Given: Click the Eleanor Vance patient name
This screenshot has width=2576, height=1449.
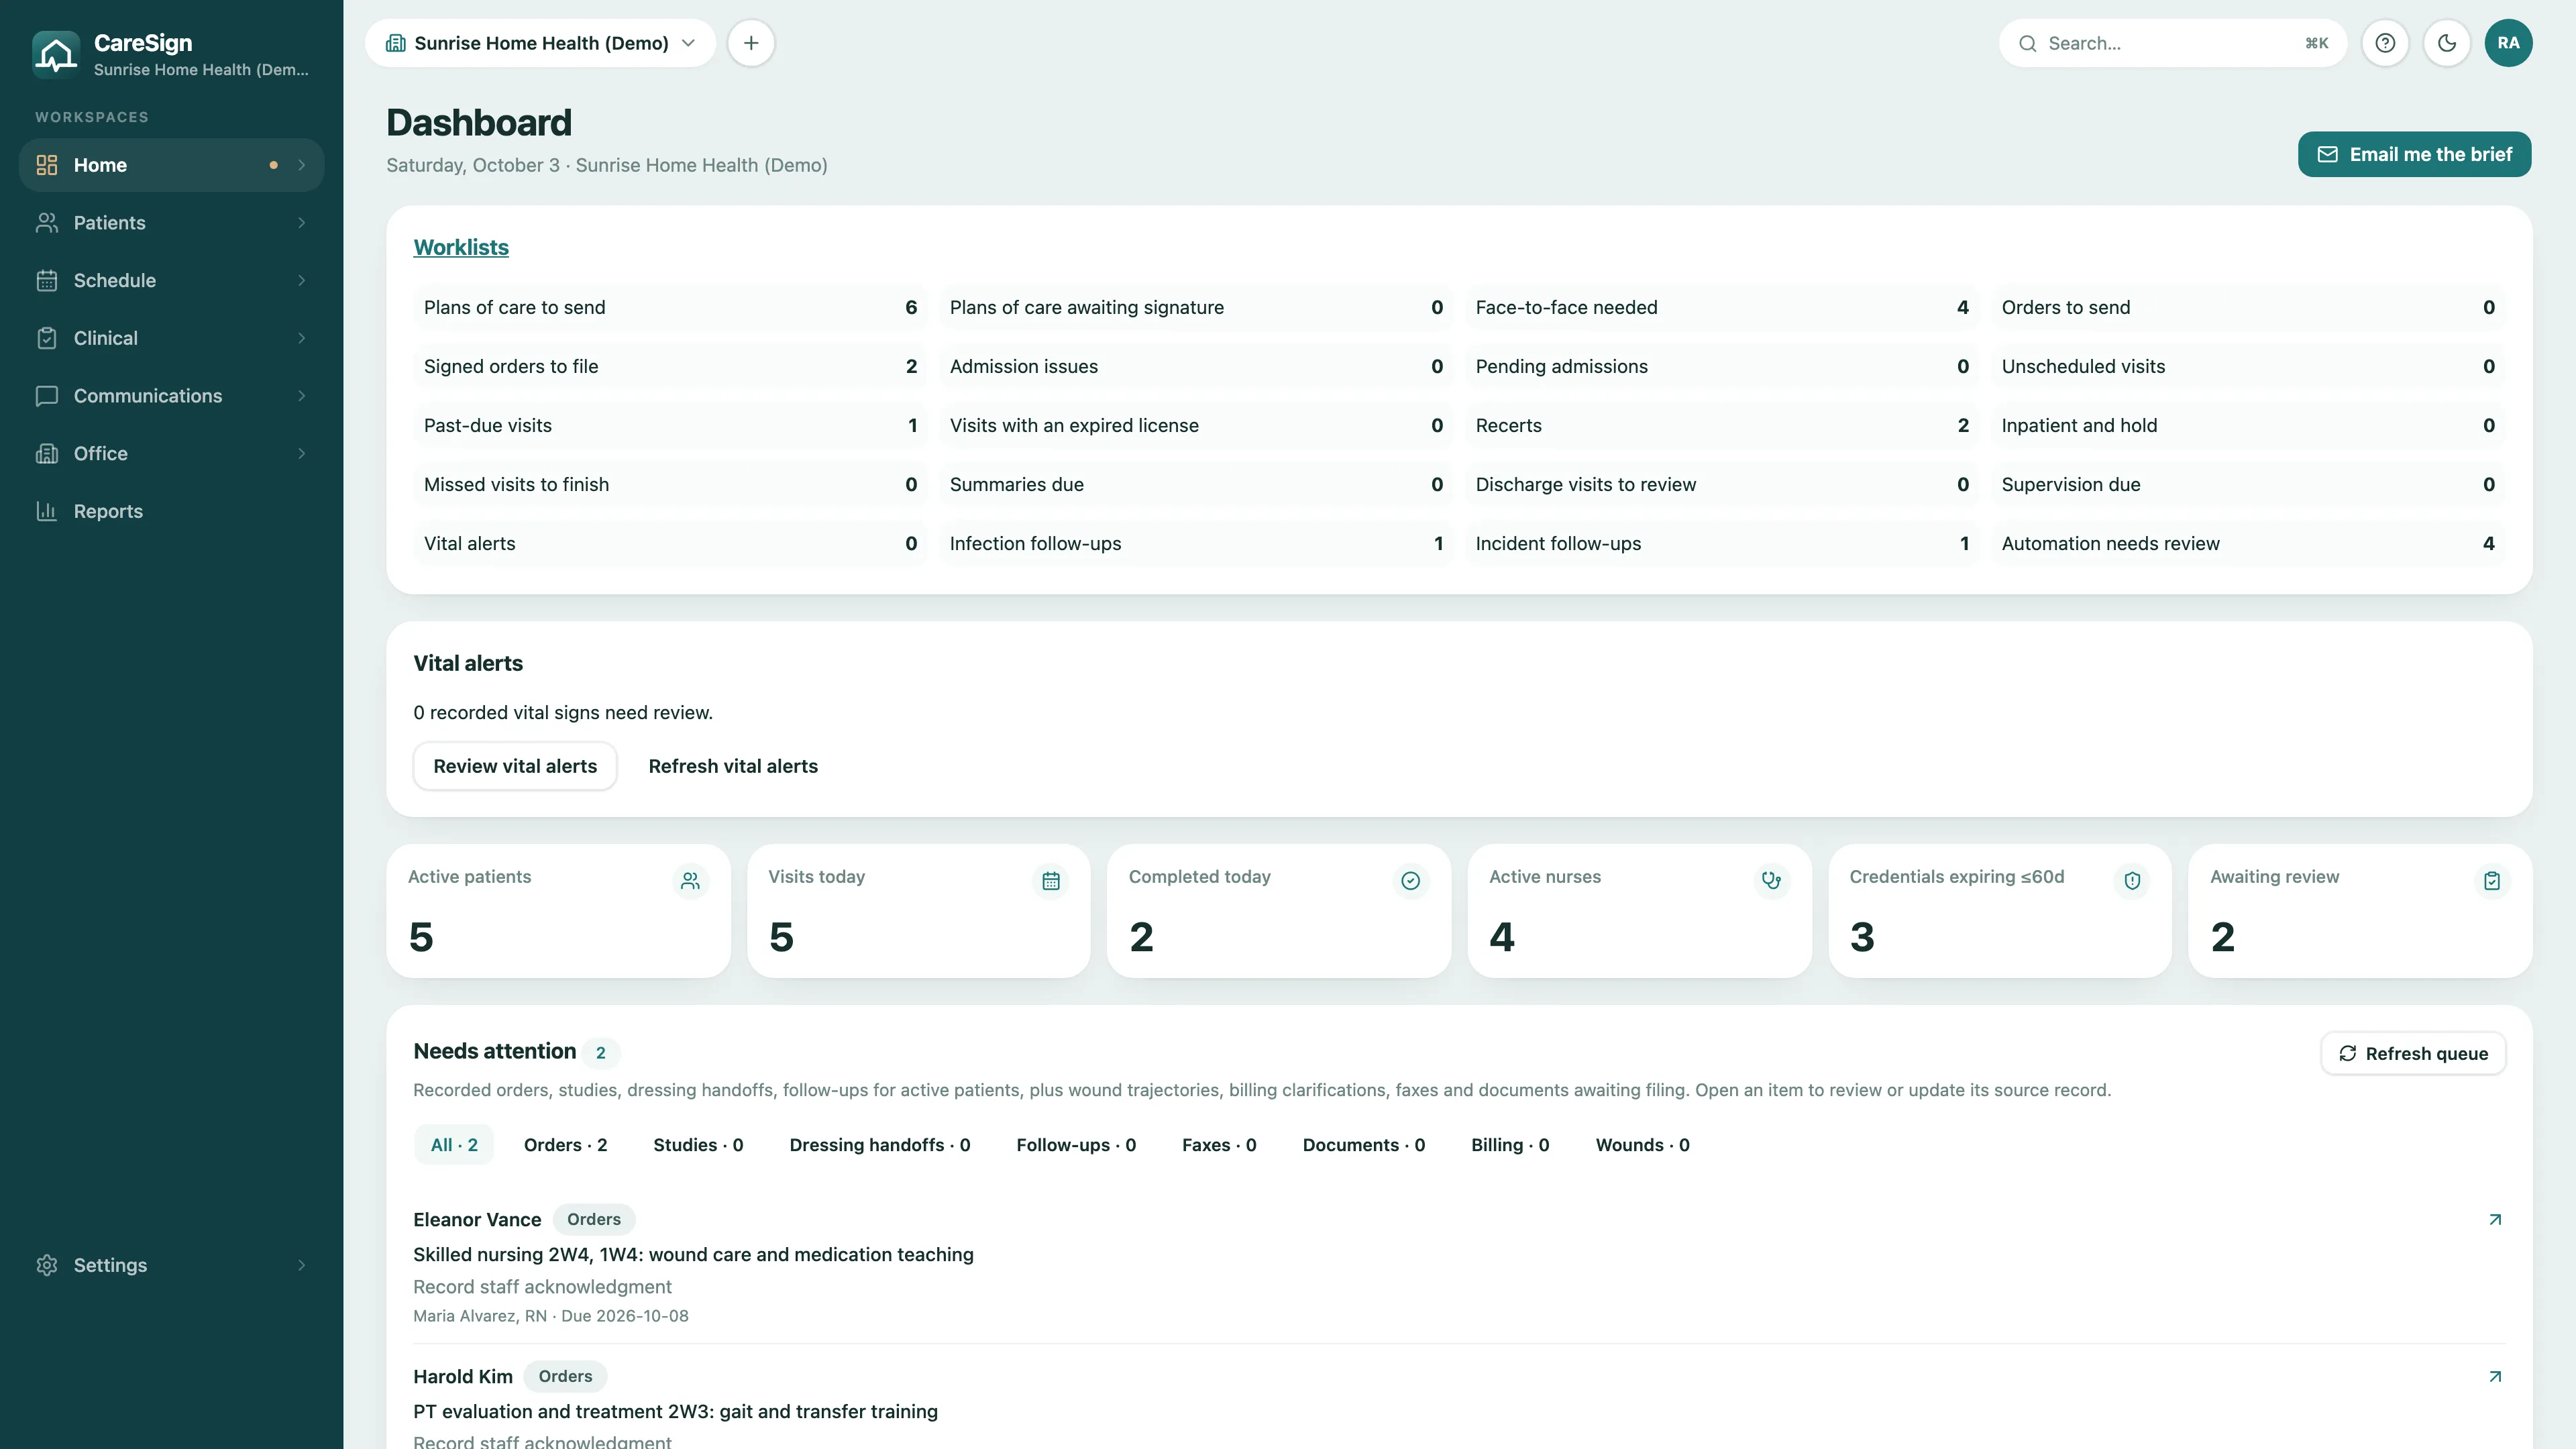Looking at the screenshot, I should (477, 1219).
